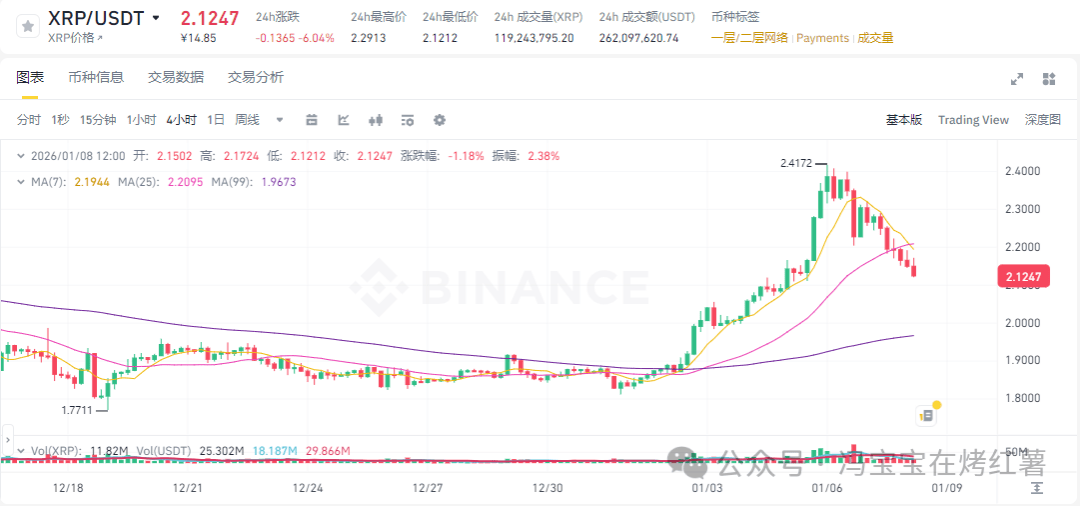Screen dimensions: 1080x506
Task: Open the 交易数据 tab
Action: pos(175,77)
